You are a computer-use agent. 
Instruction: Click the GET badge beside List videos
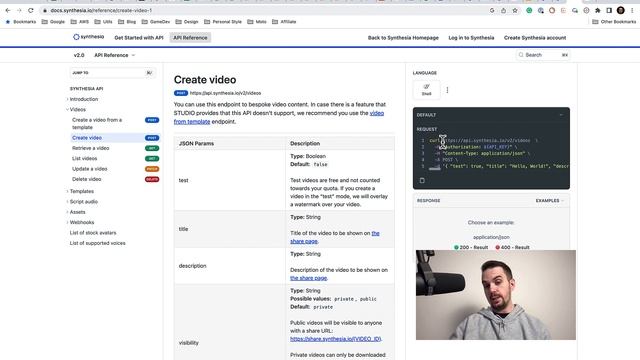click(152, 158)
